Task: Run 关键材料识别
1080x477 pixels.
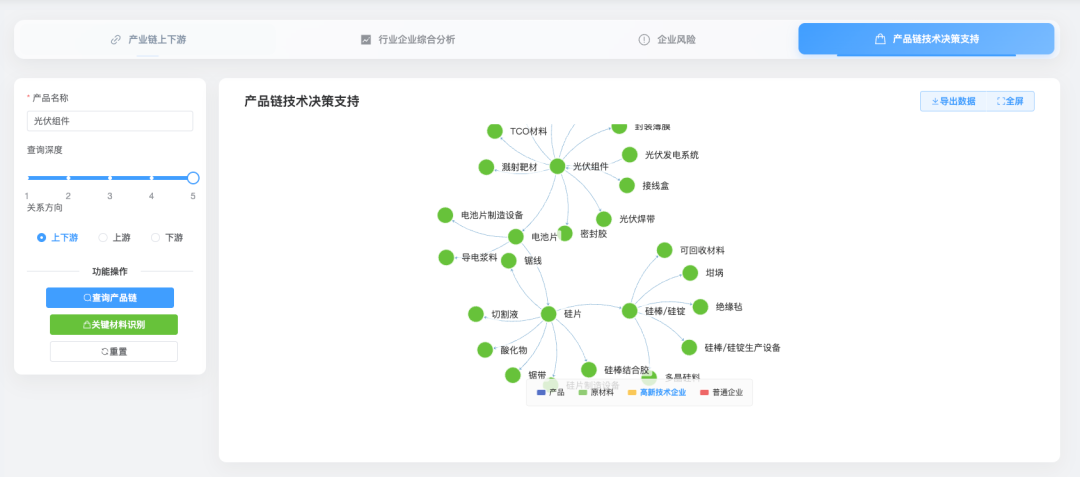Action: click(x=114, y=325)
